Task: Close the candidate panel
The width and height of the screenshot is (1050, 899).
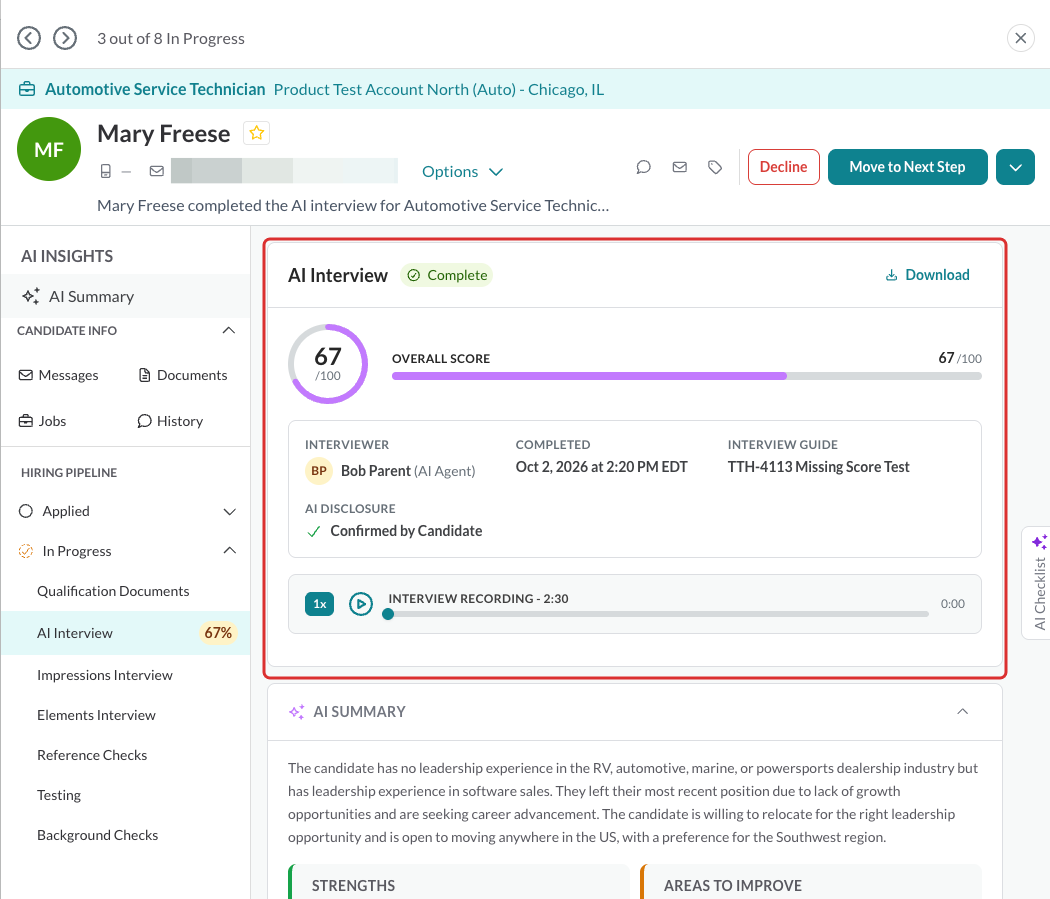Action: [x=1020, y=38]
